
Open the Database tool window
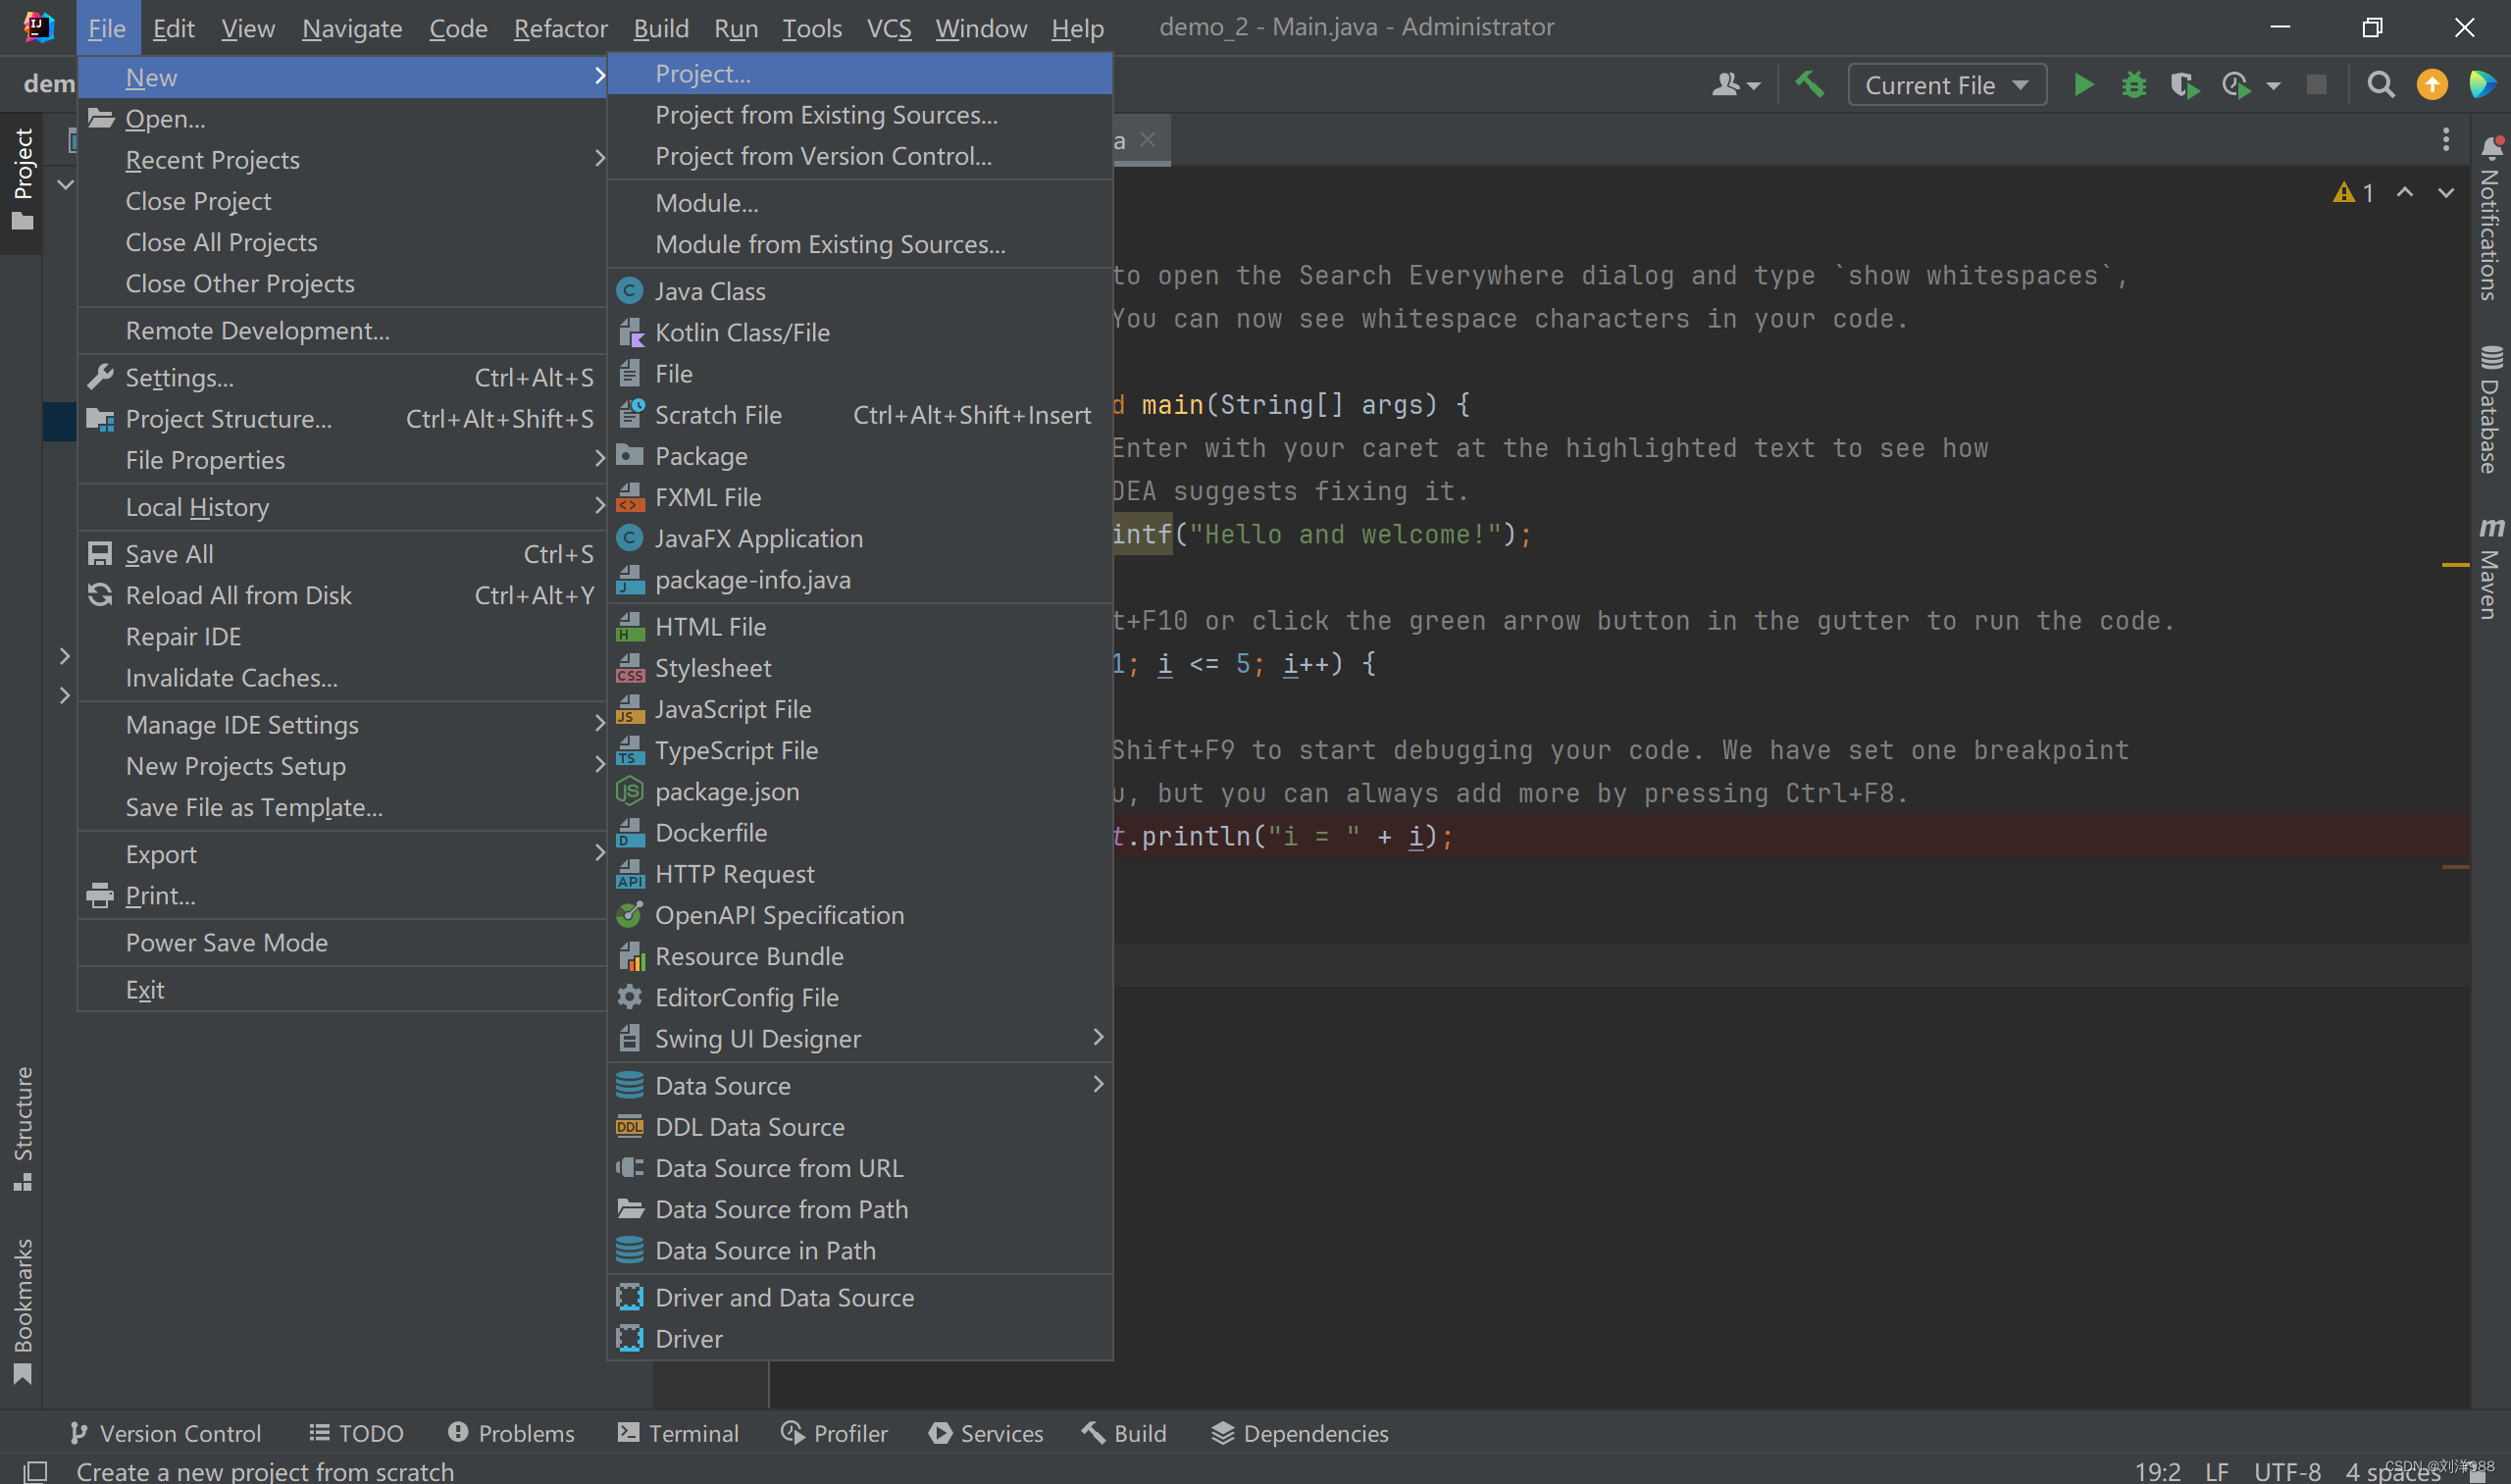2490,410
